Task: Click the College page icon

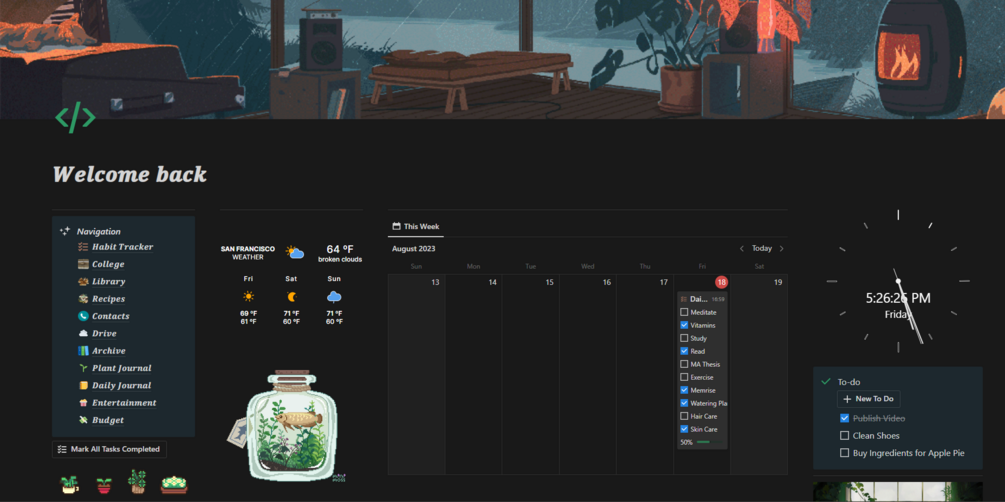Action: point(83,264)
